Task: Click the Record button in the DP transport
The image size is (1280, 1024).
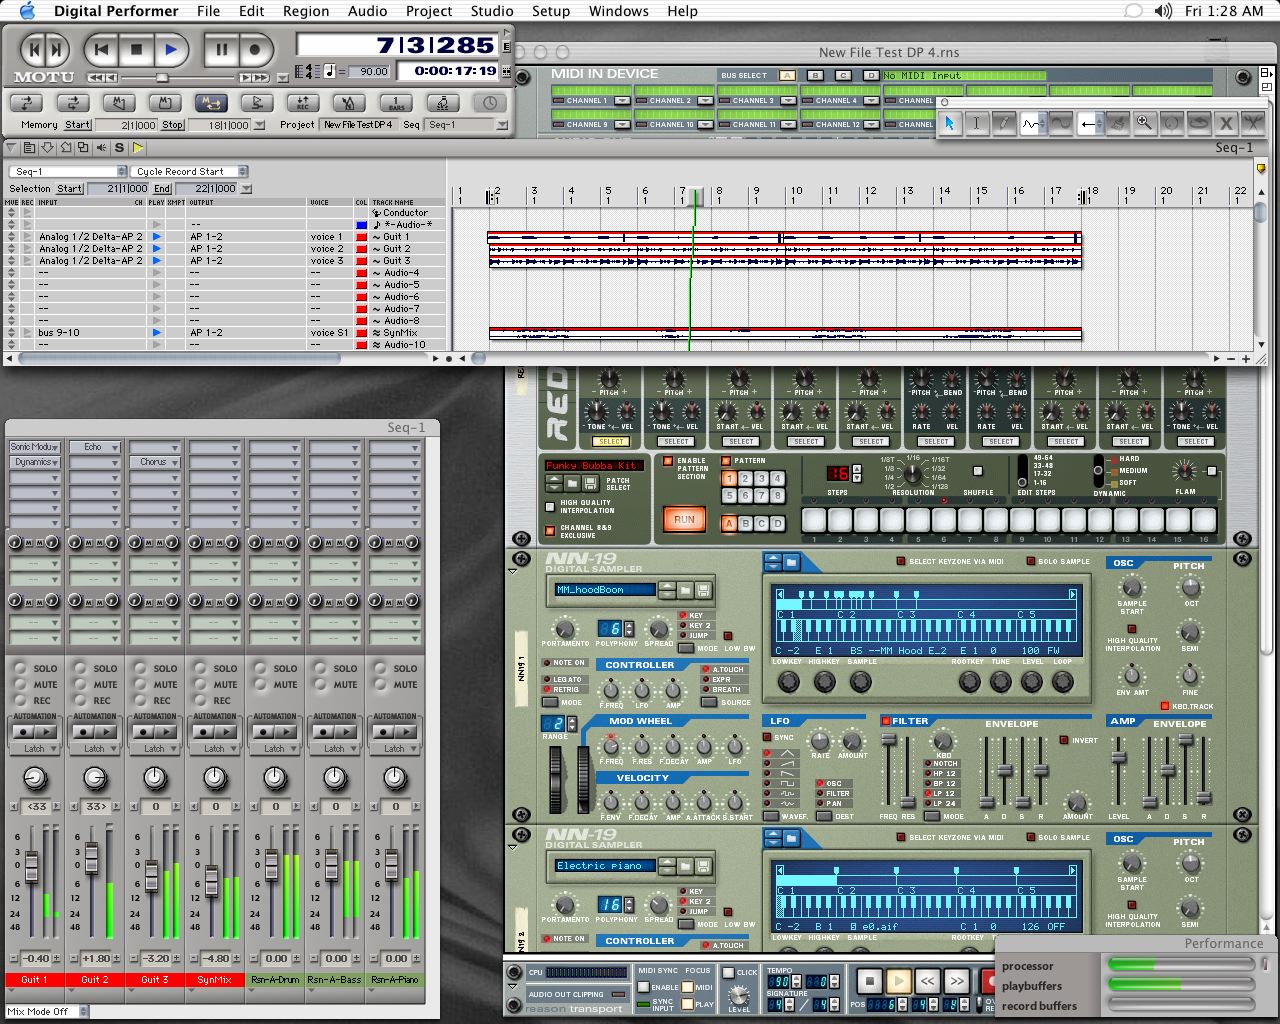Action: point(255,48)
